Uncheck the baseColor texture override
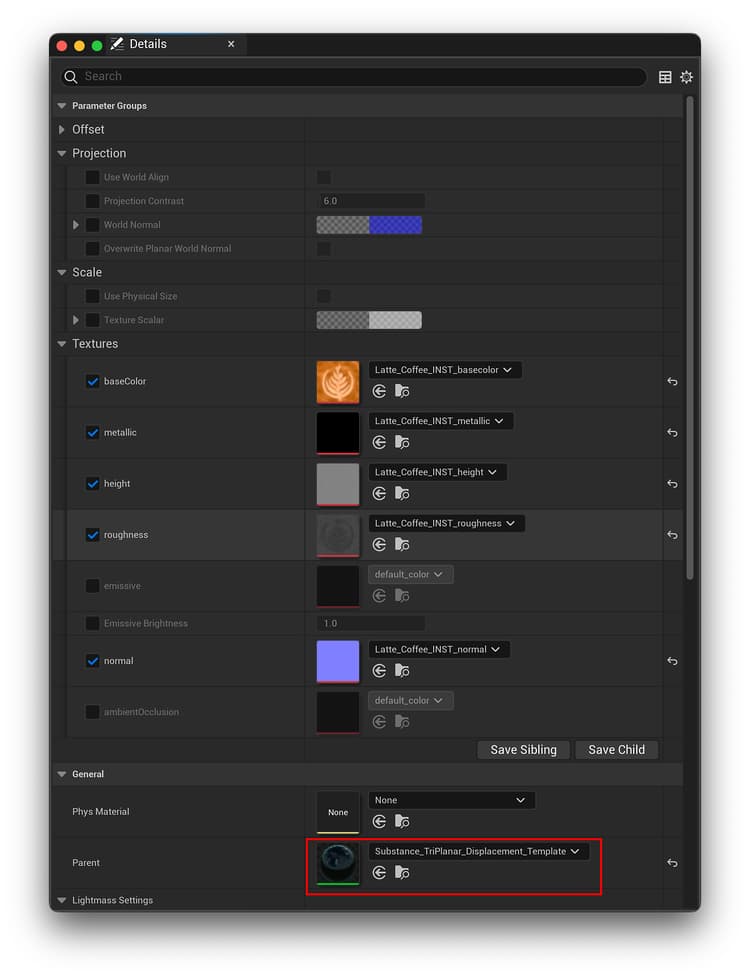The width and height of the screenshot is (750, 977). coord(92,381)
